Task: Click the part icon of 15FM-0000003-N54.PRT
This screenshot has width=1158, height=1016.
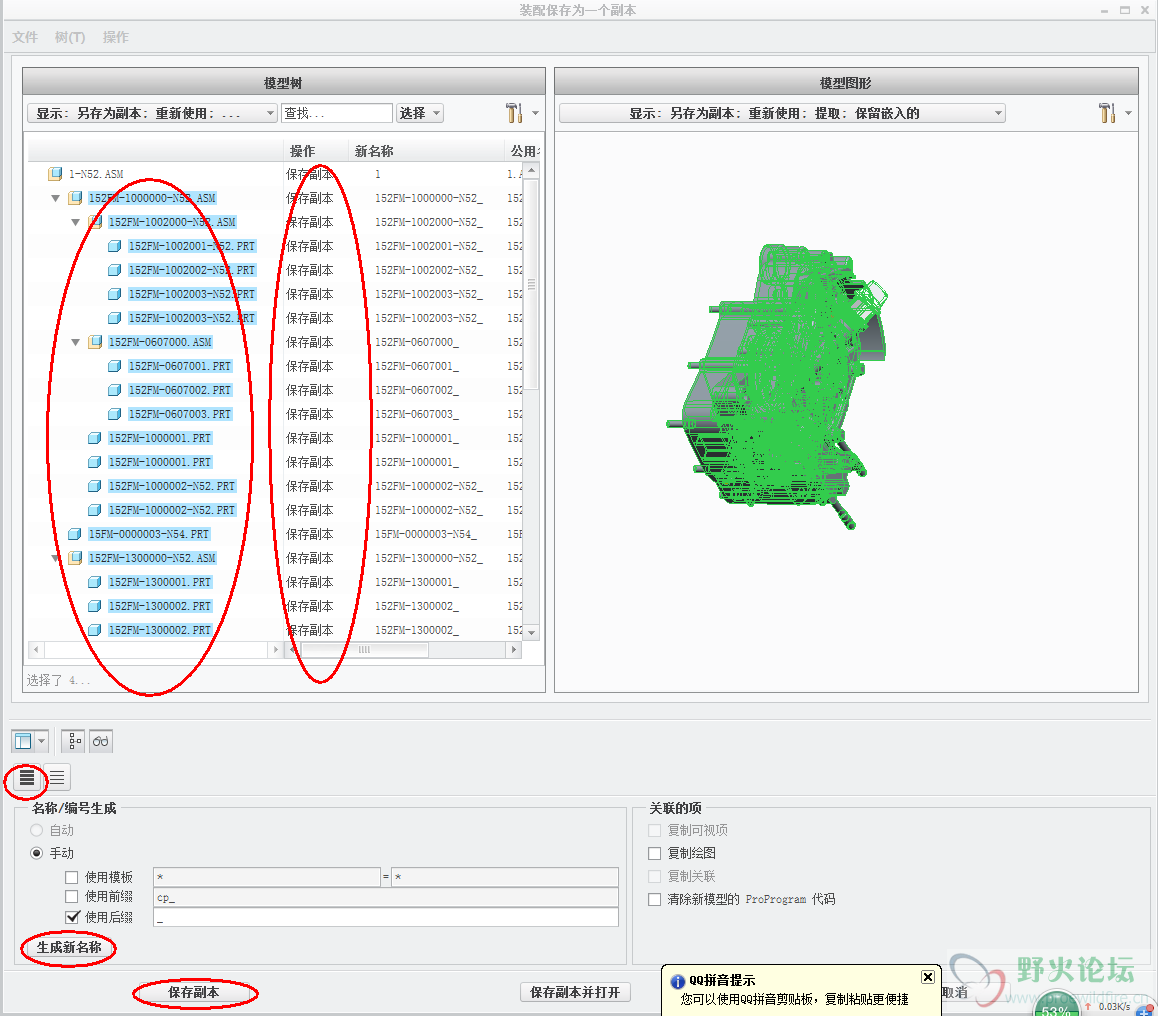Action: (75, 534)
